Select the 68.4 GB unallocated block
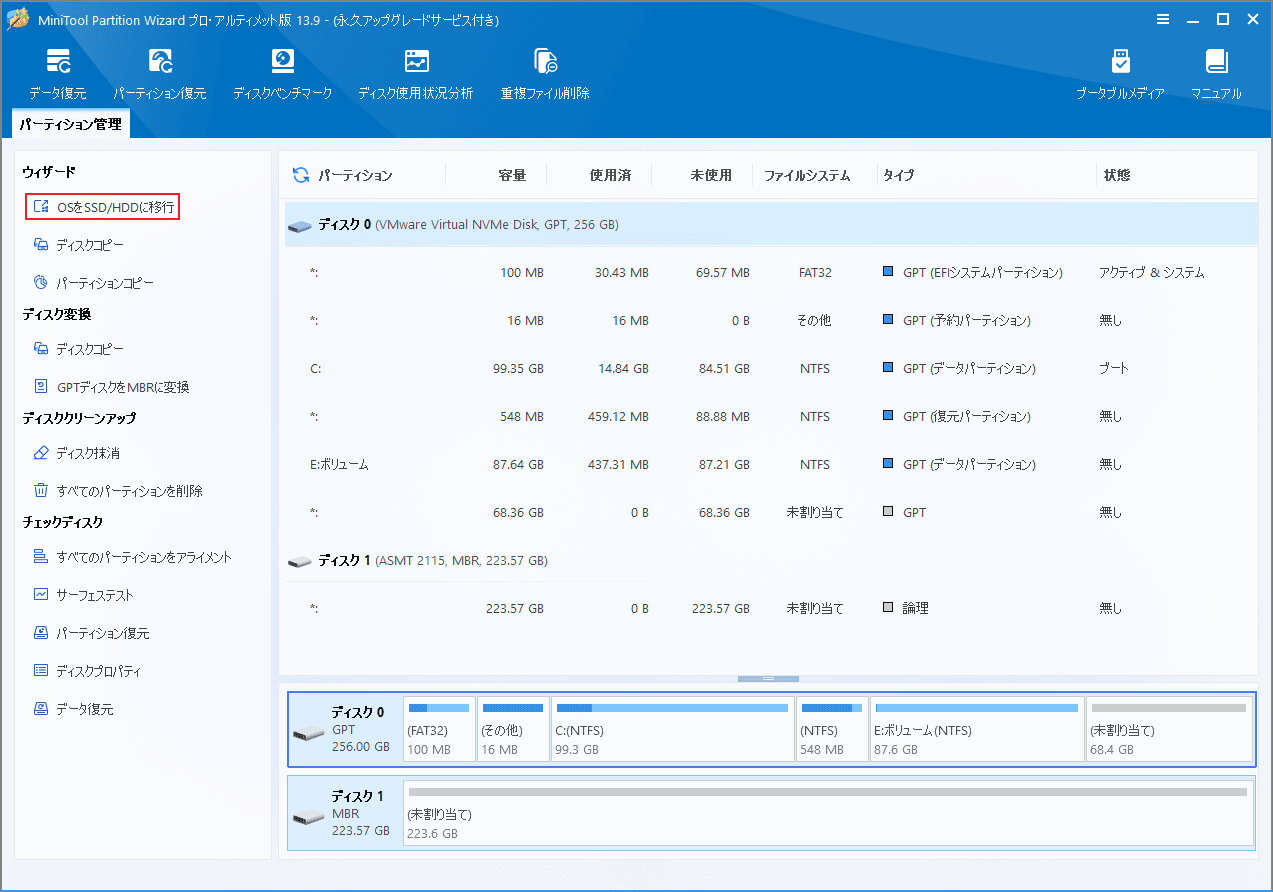 pos(1169,729)
